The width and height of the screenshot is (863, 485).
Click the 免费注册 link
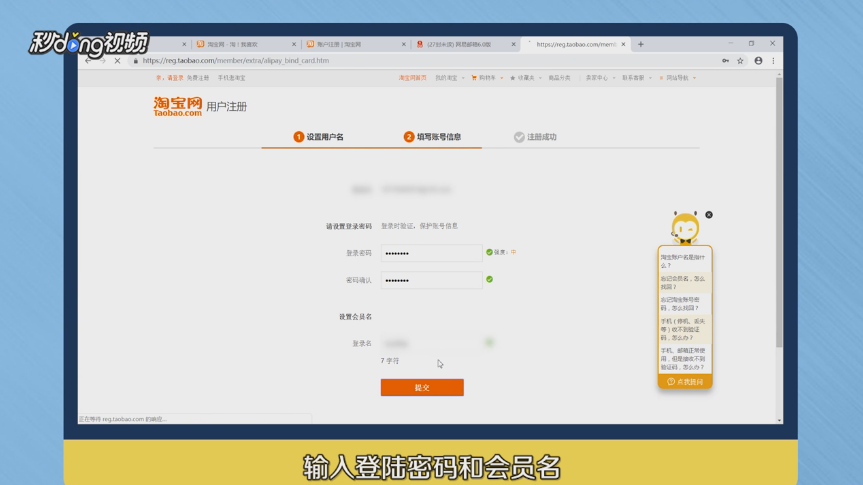tap(198, 78)
